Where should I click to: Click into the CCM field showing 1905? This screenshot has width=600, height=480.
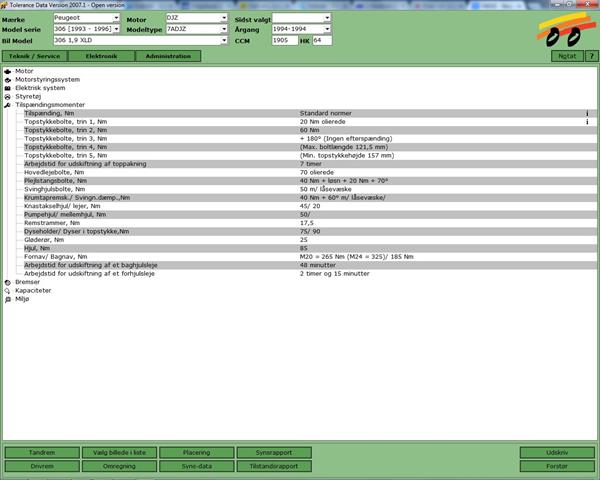pos(283,41)
